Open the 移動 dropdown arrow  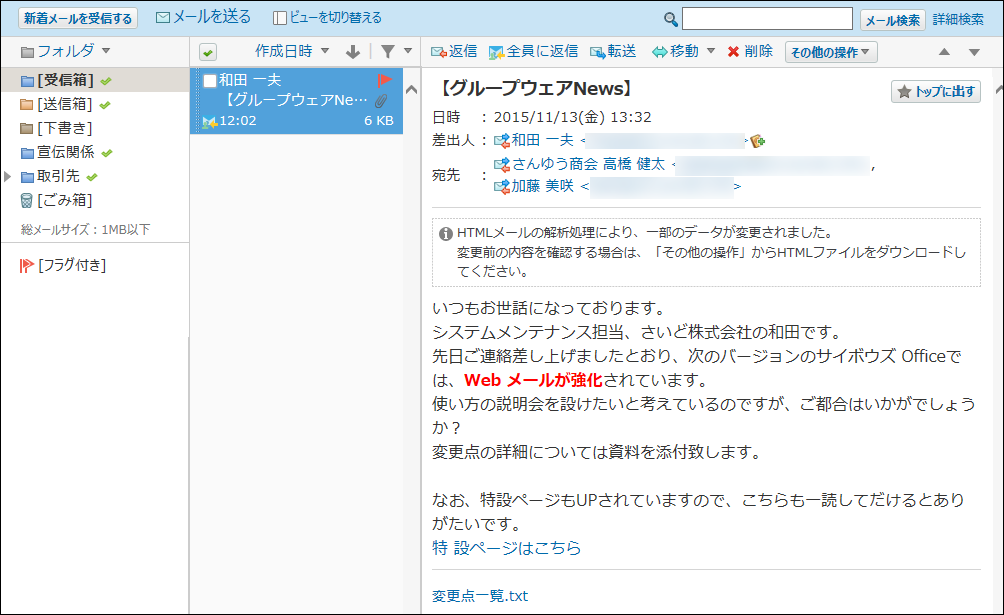coord(711,51)
